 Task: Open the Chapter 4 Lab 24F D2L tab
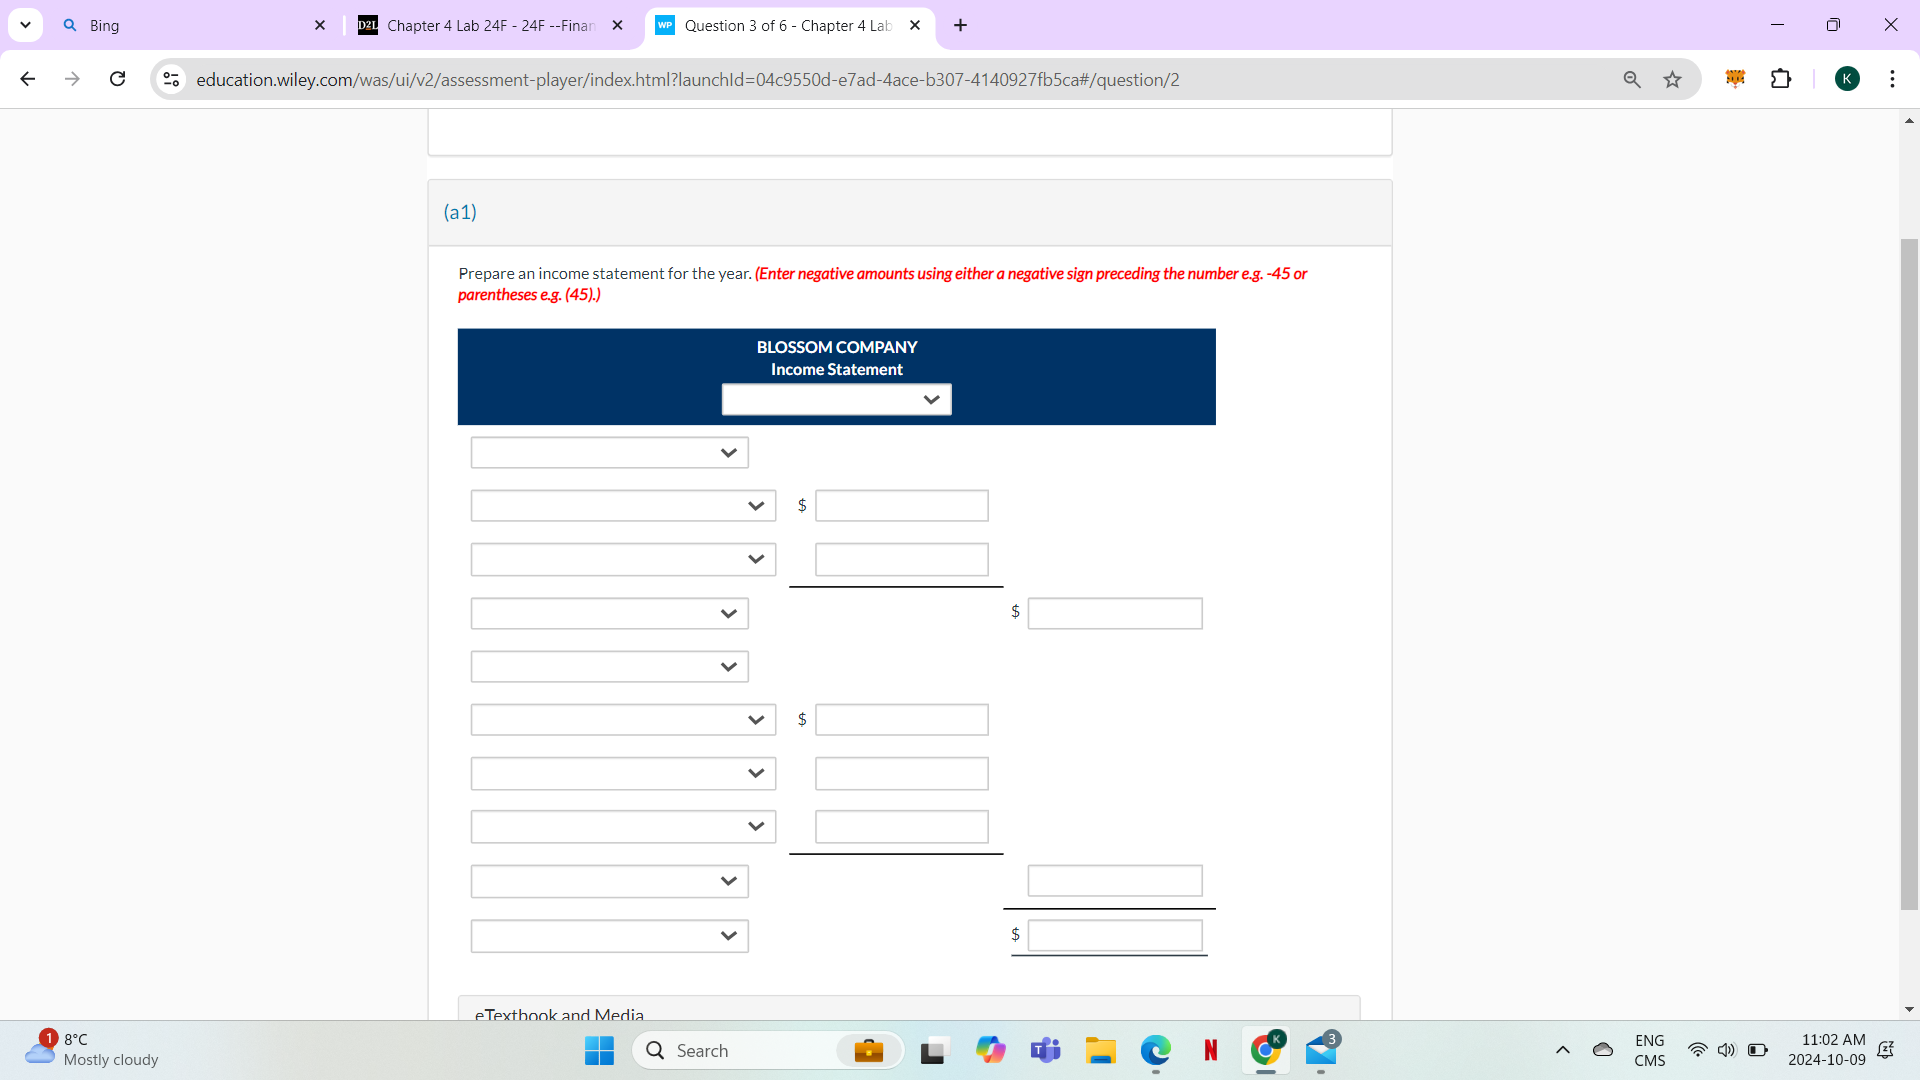click(x=480, y=25)
